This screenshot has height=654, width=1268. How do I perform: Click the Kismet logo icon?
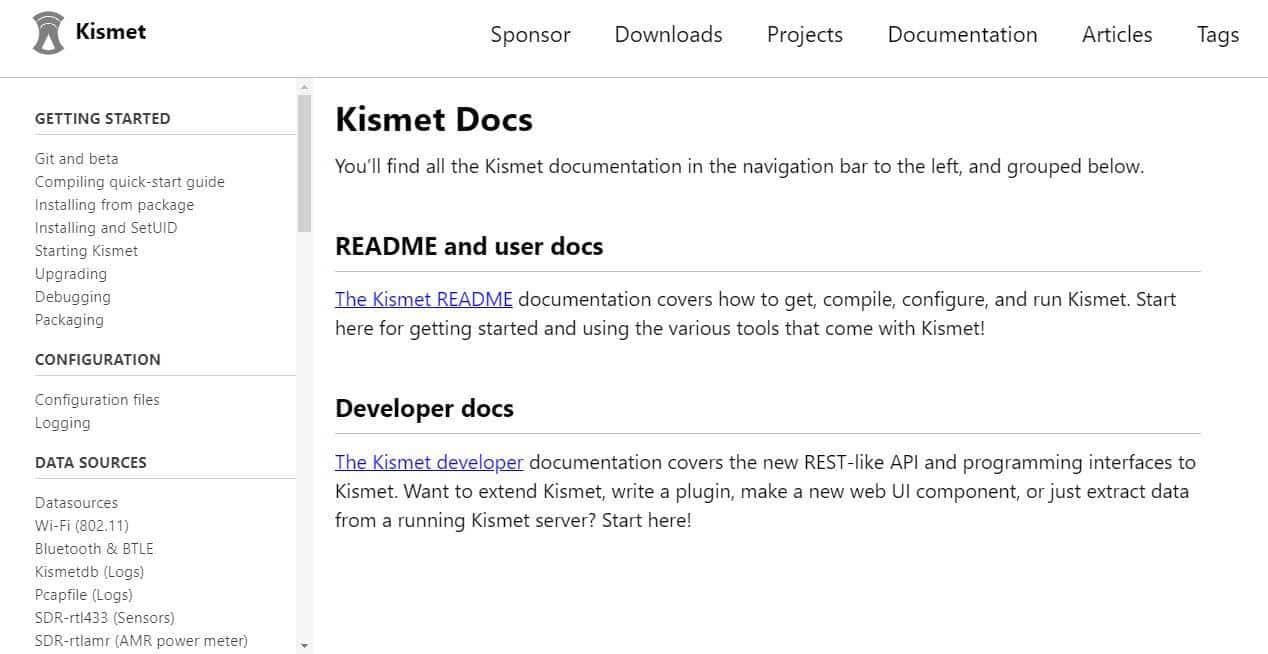click(47, 30)
